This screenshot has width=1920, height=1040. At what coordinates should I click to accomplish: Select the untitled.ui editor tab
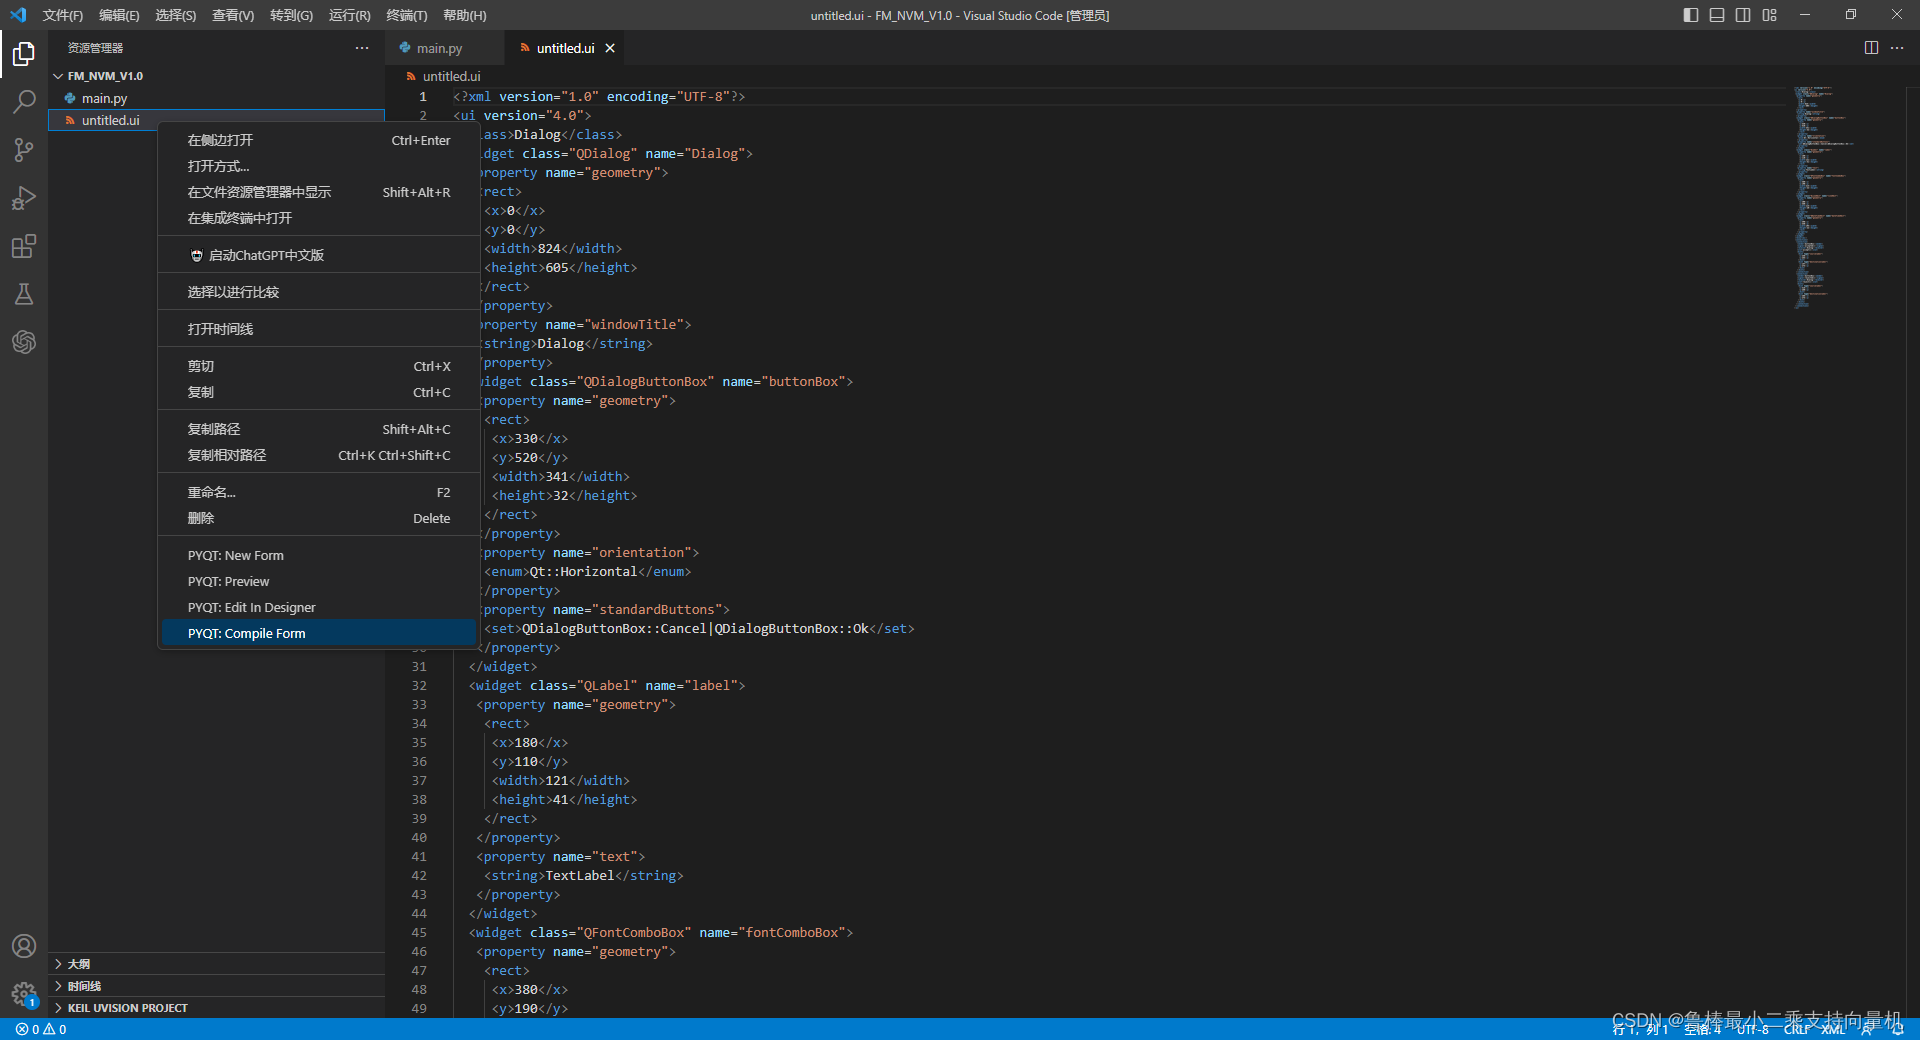point(564,48)
